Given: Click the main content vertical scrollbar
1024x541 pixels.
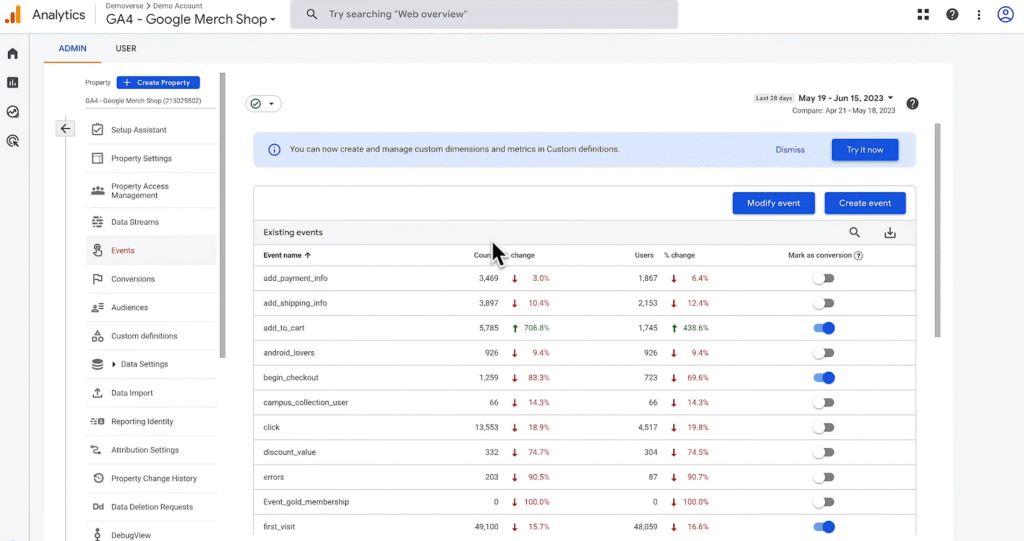Looking at the screenshot, I should tap(937, 230).
